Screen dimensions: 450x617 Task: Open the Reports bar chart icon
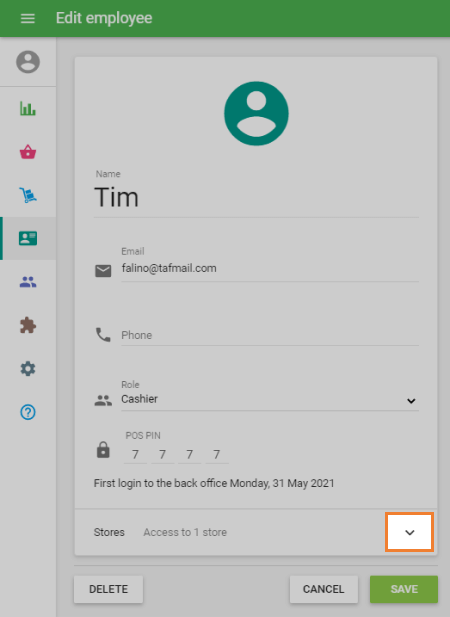click(x=28, y=108)
